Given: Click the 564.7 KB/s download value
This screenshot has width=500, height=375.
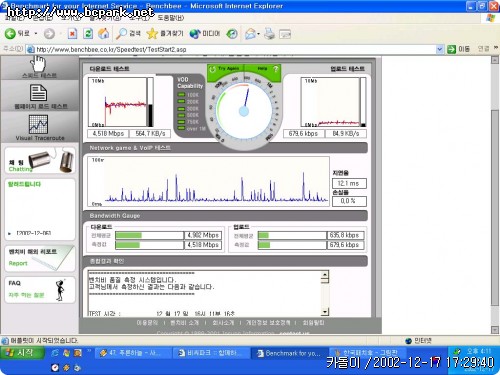Looking at the screenshot, I should [x=150, y=134].
